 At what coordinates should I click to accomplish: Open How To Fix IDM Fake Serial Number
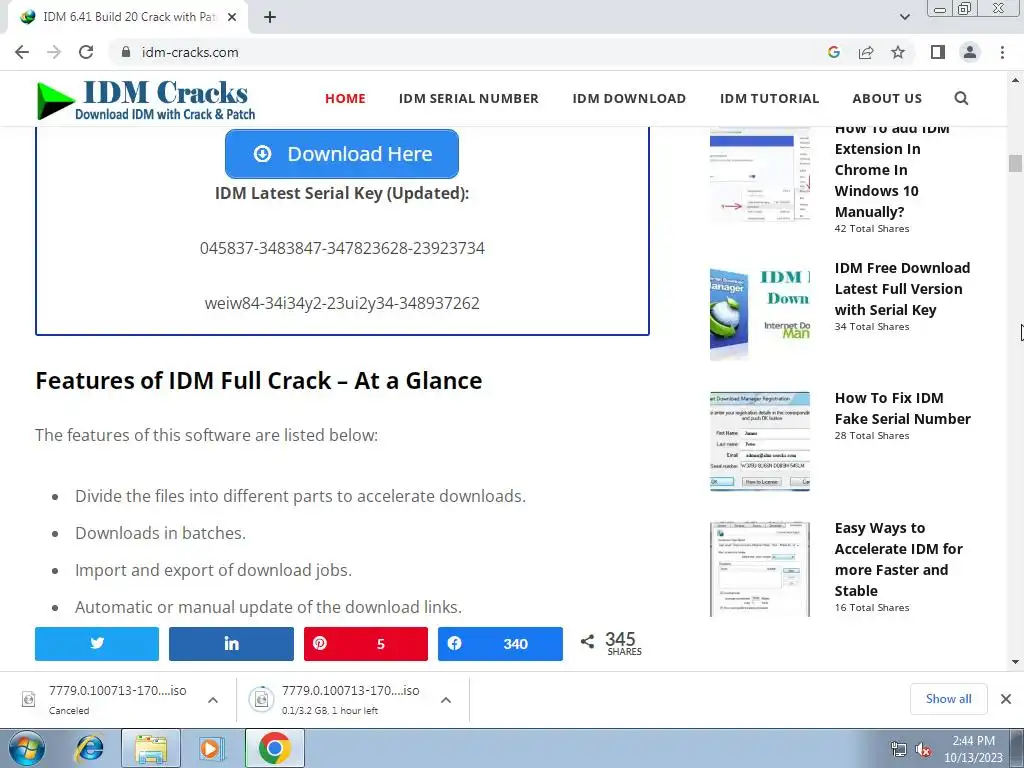click(902, 408)
